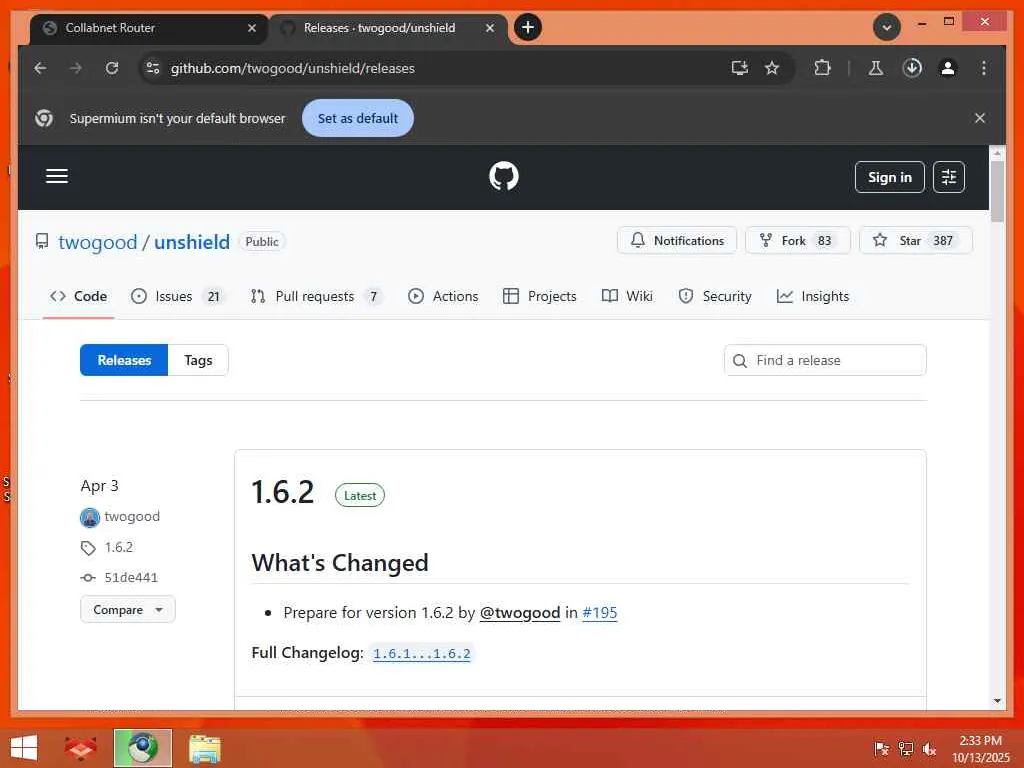Open the Windows Start button
This screenshot has height=768, width=1024.
(24, 748)
